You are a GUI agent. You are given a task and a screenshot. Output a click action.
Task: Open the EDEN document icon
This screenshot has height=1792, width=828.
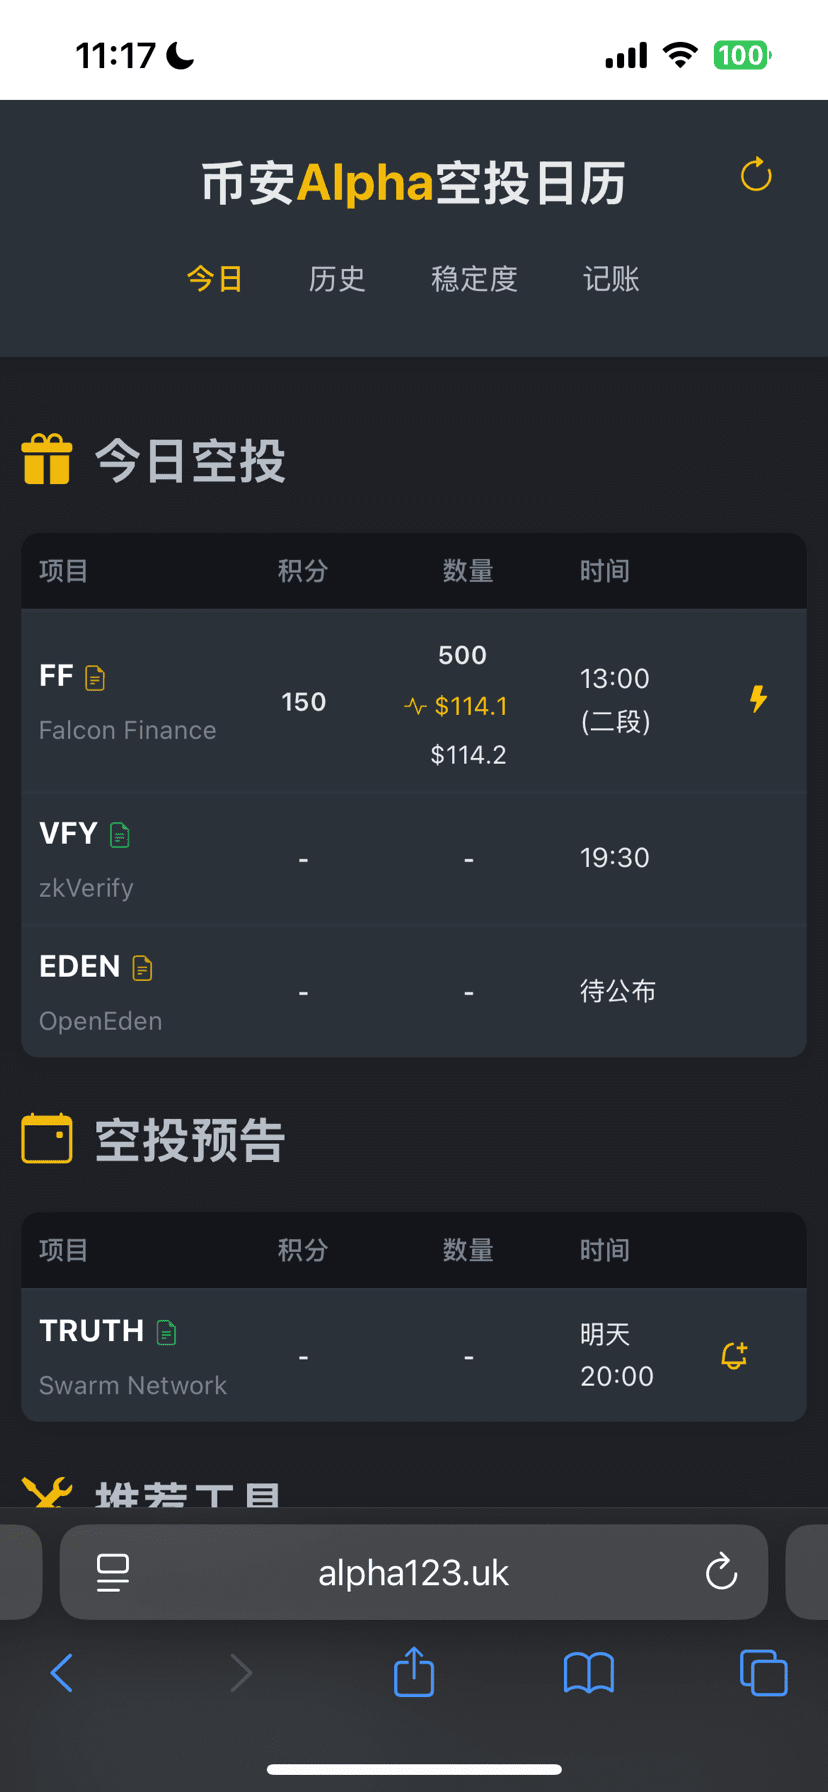point(143,968)
